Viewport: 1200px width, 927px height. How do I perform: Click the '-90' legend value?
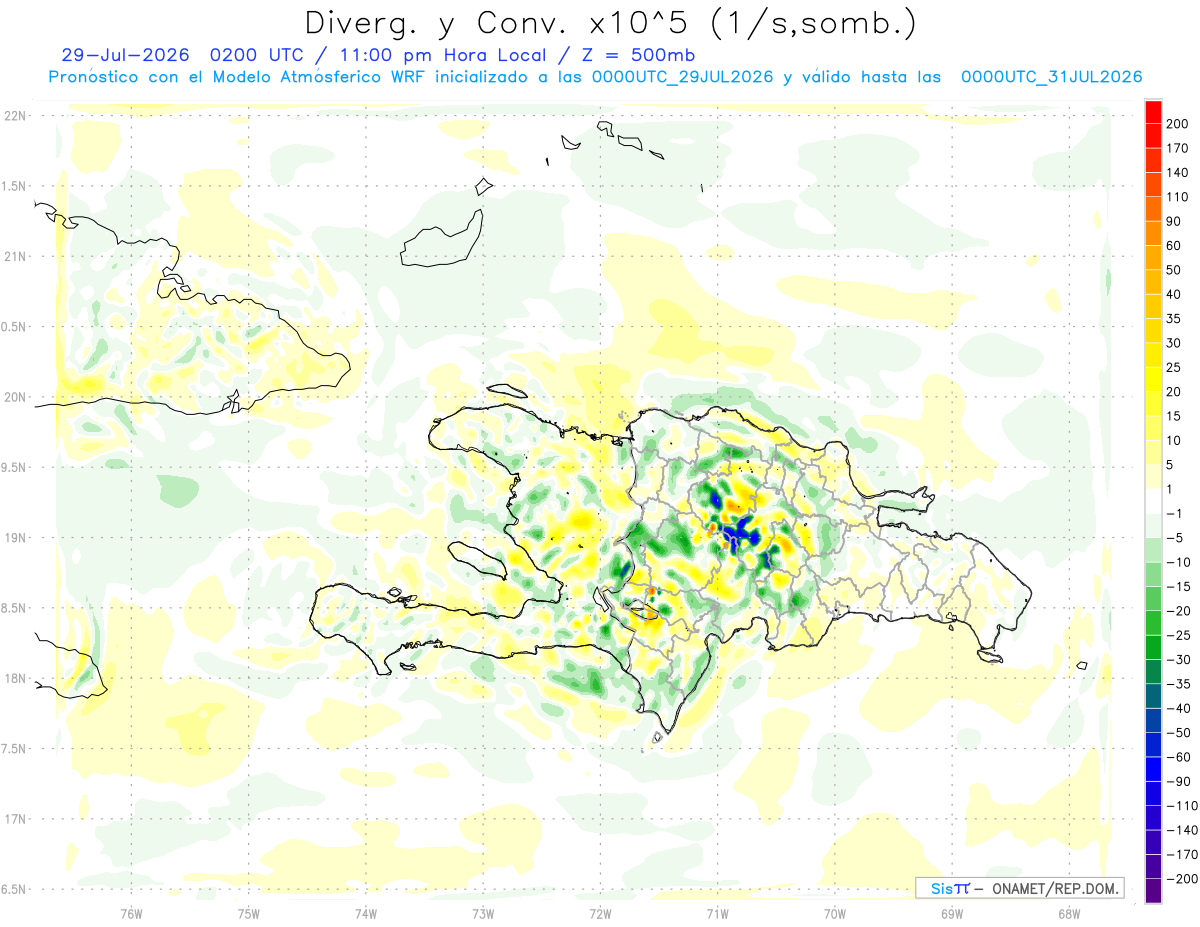tap(1177, 781)
